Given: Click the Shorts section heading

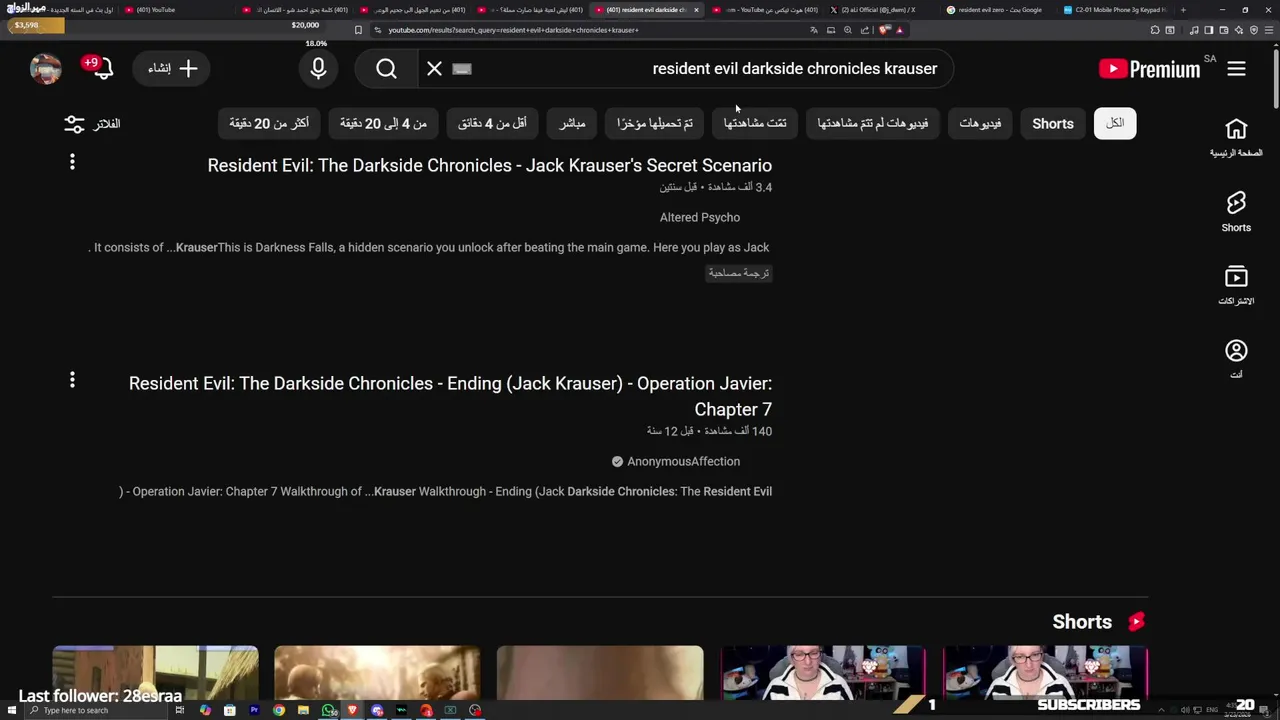Looking at the screenshot, I should pyautogui.click(x=1082, y=622).
